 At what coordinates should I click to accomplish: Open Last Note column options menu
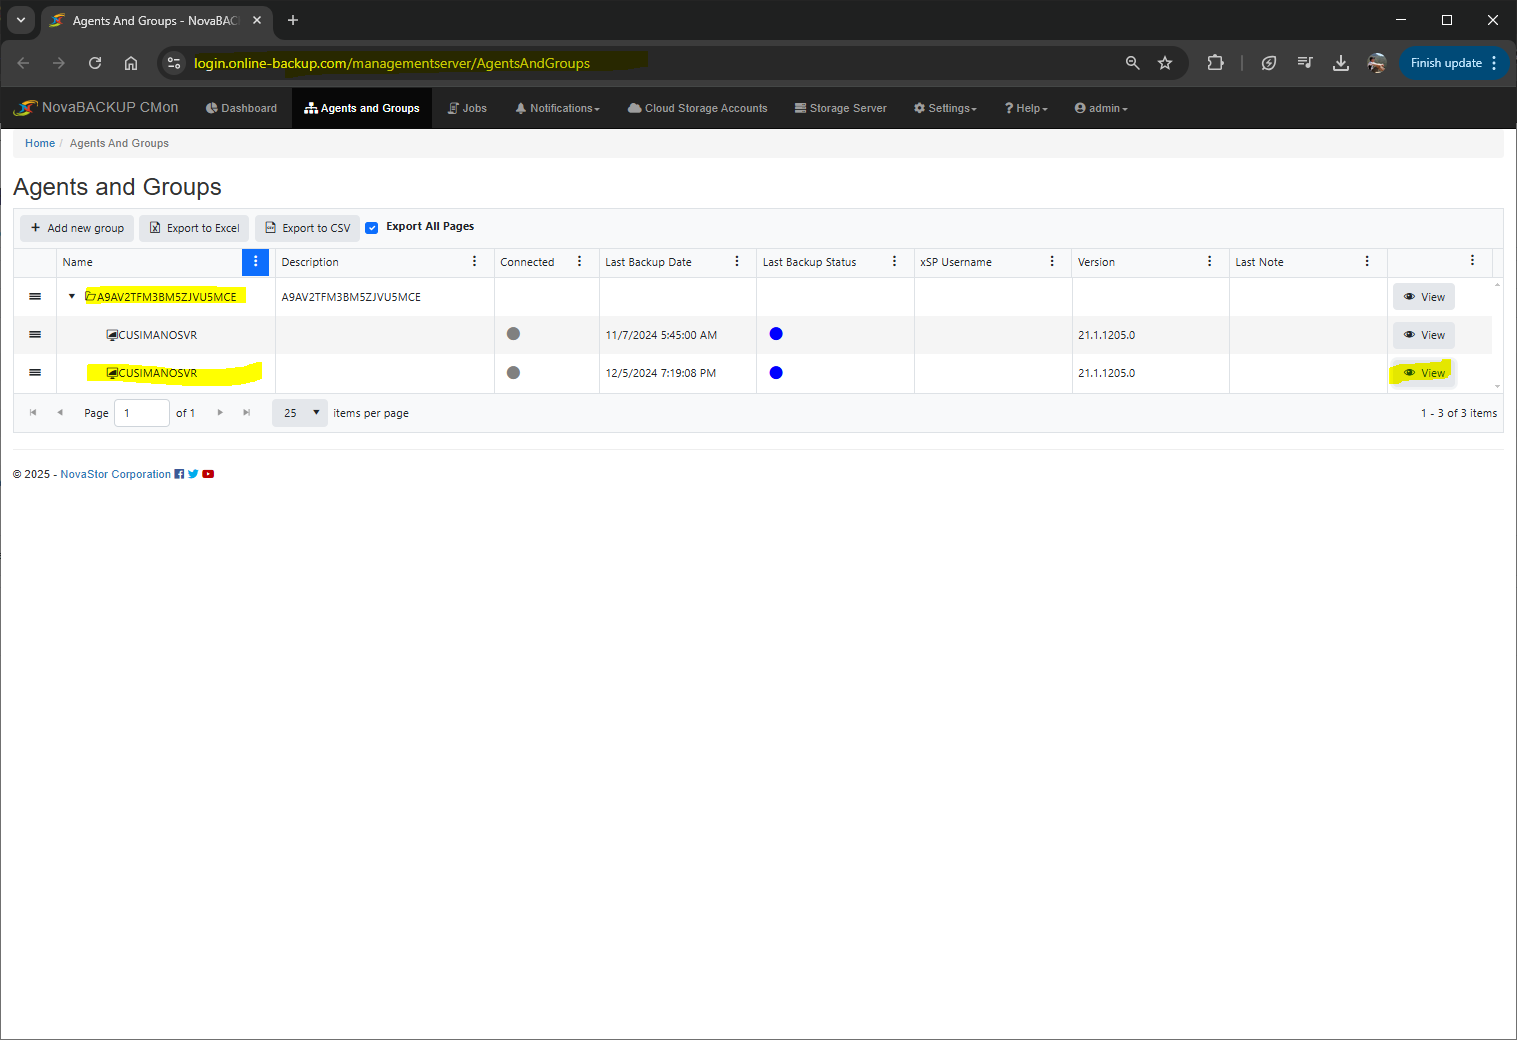[1367, 261]
